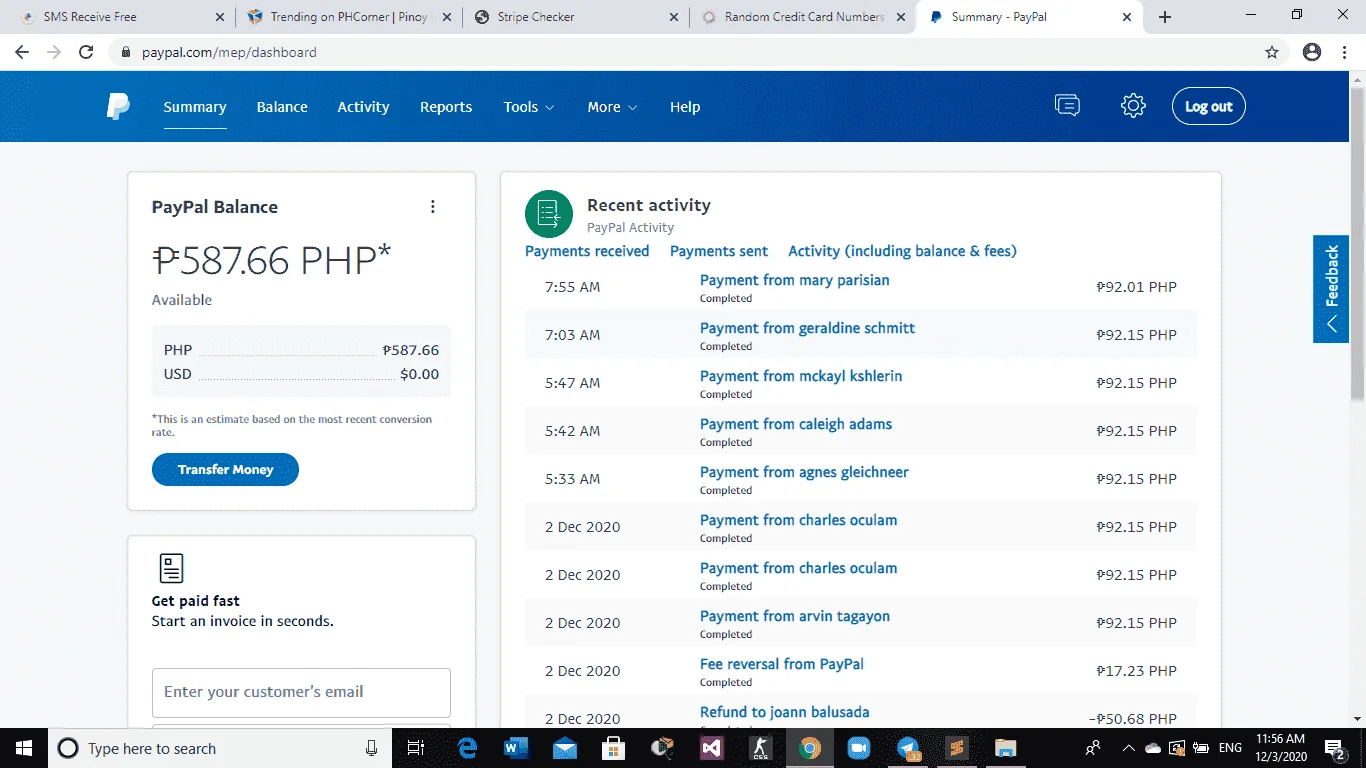
Task: Open Visual Studio from the taskbar
Action: click(712, 748)
